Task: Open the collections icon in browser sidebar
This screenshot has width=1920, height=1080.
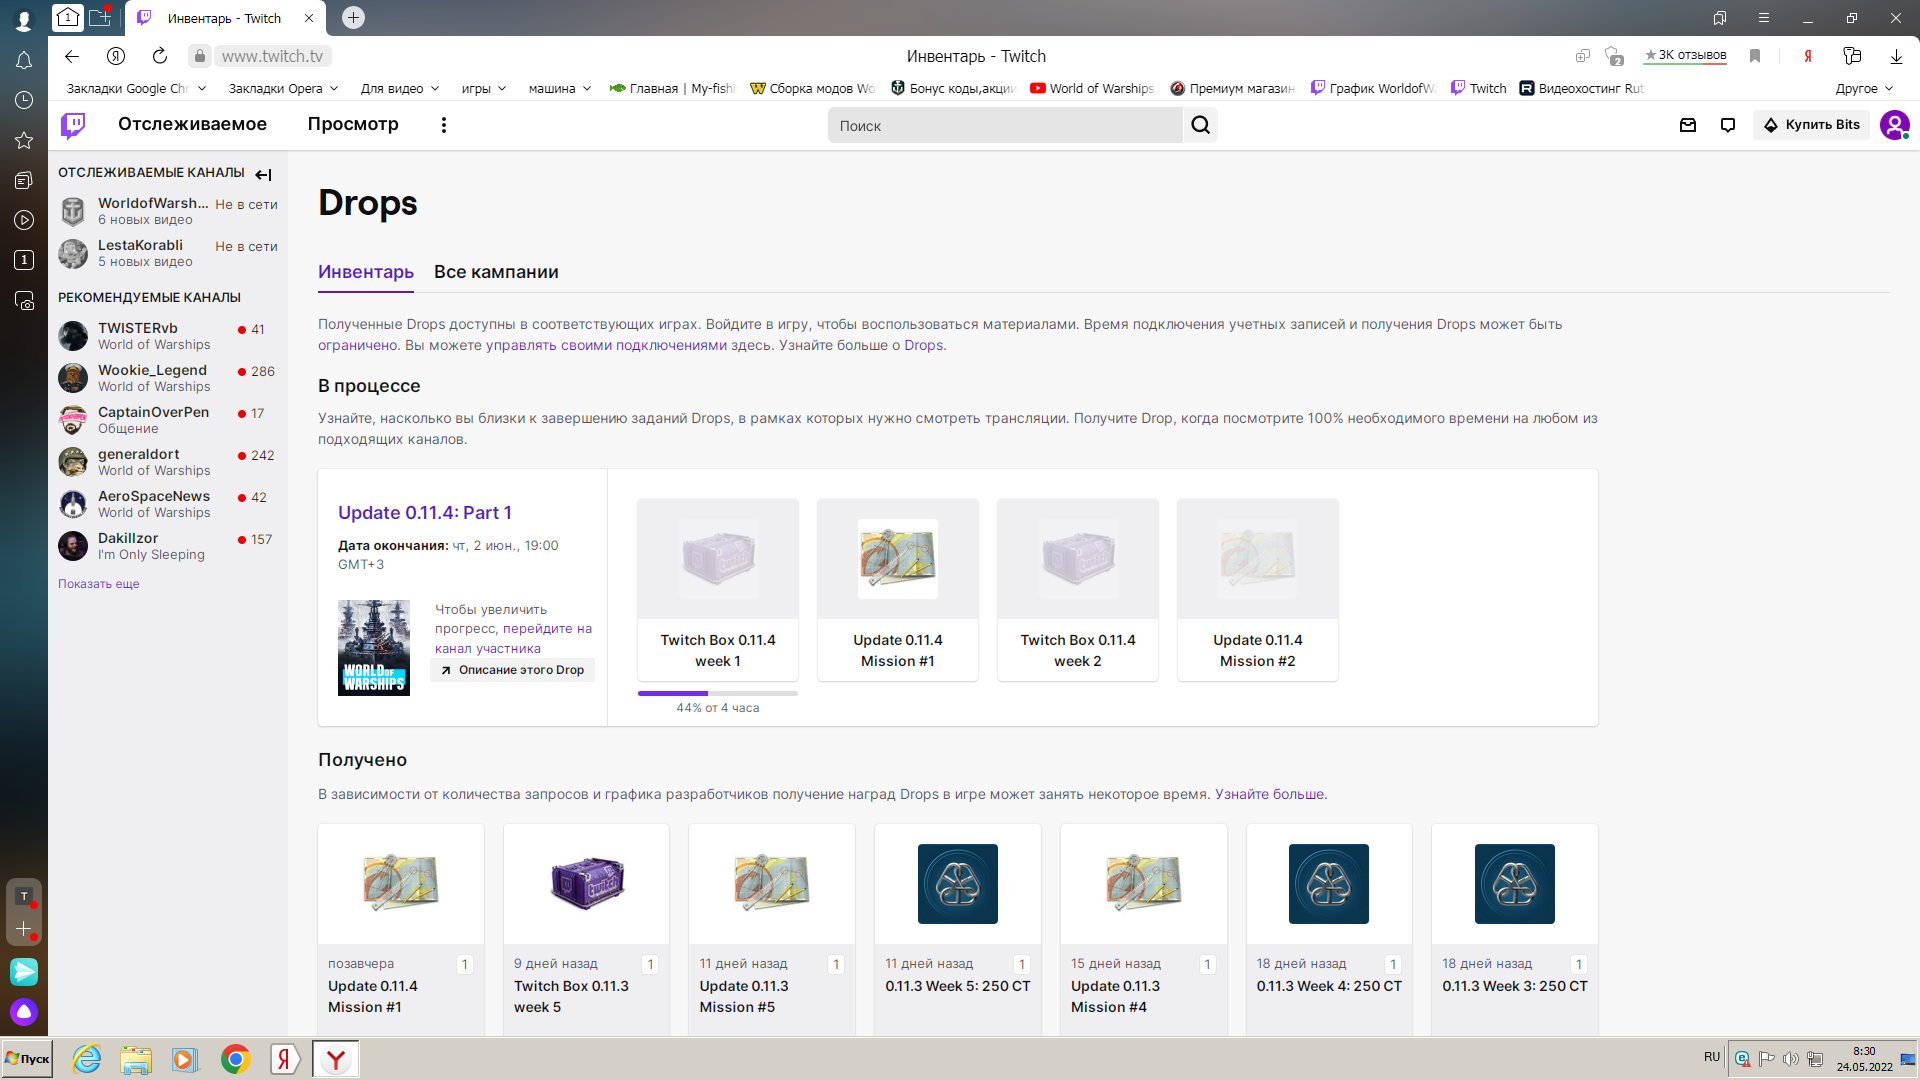Action: coord(24,180)
